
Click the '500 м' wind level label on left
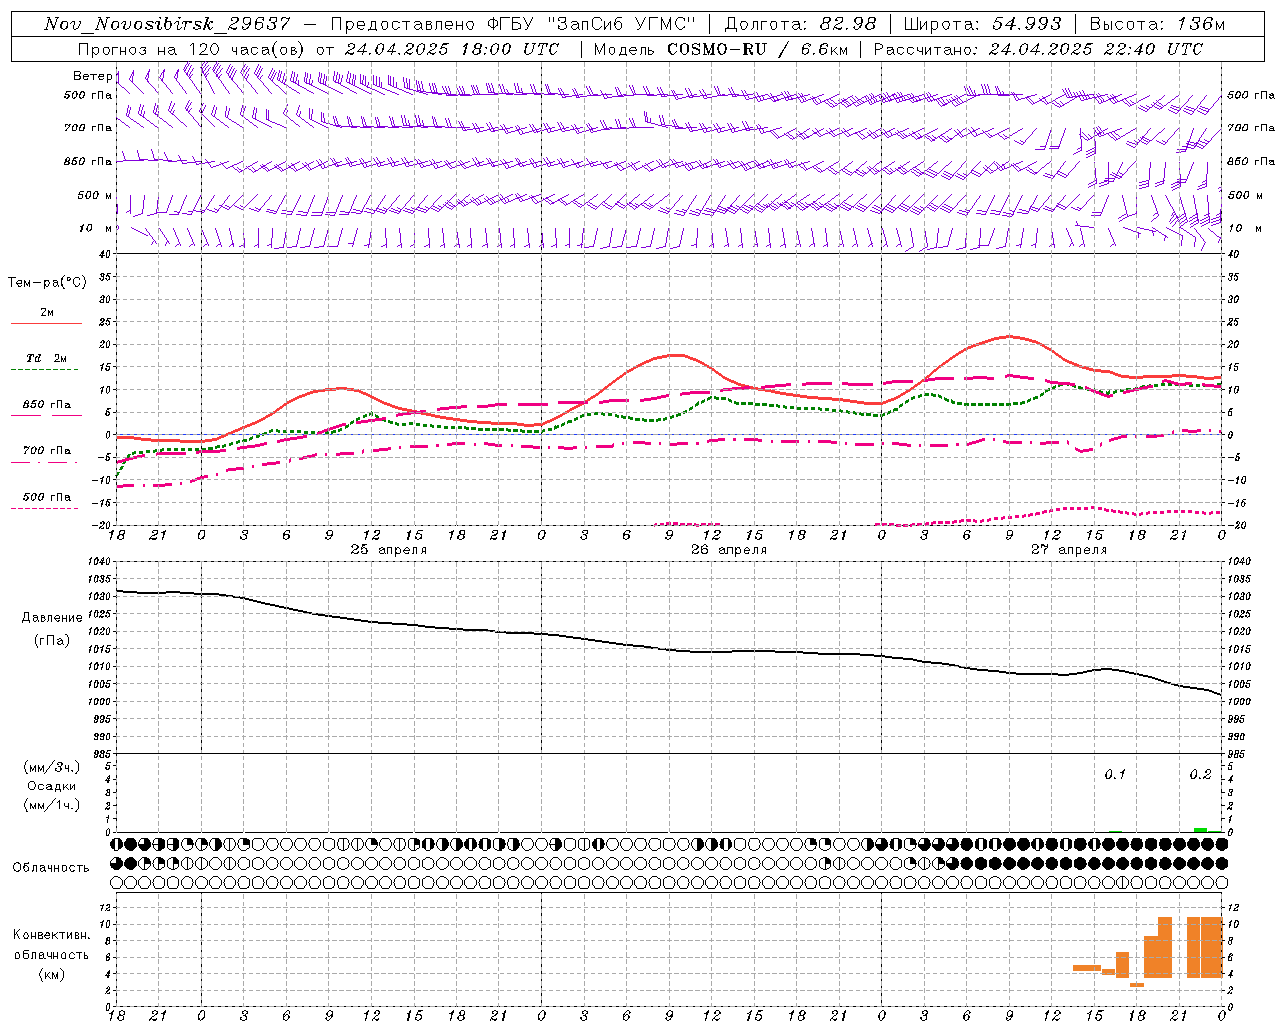point(95,195)
